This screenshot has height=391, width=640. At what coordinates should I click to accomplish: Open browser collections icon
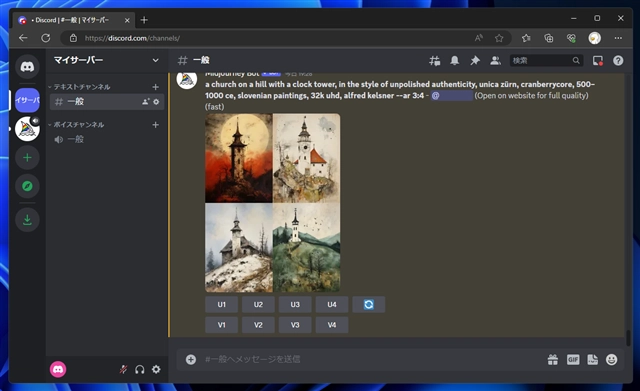[549, 38]
